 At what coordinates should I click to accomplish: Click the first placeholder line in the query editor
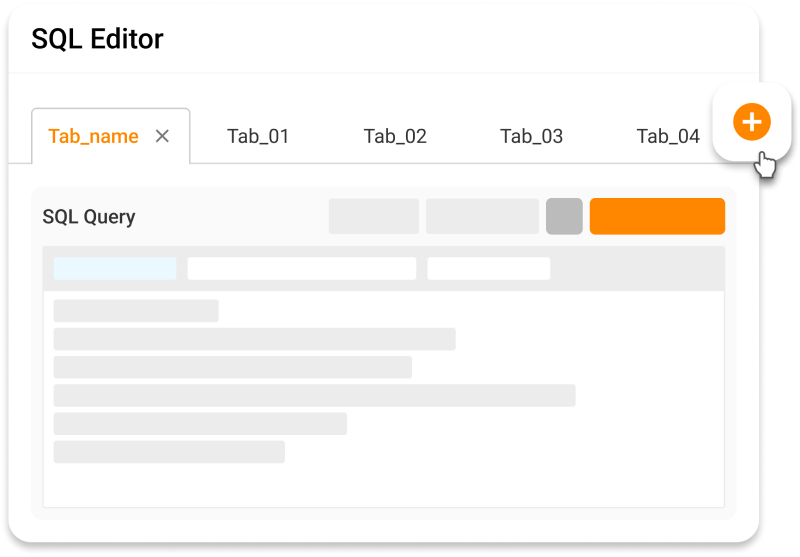pyautogui.click(x=136, y=311)
